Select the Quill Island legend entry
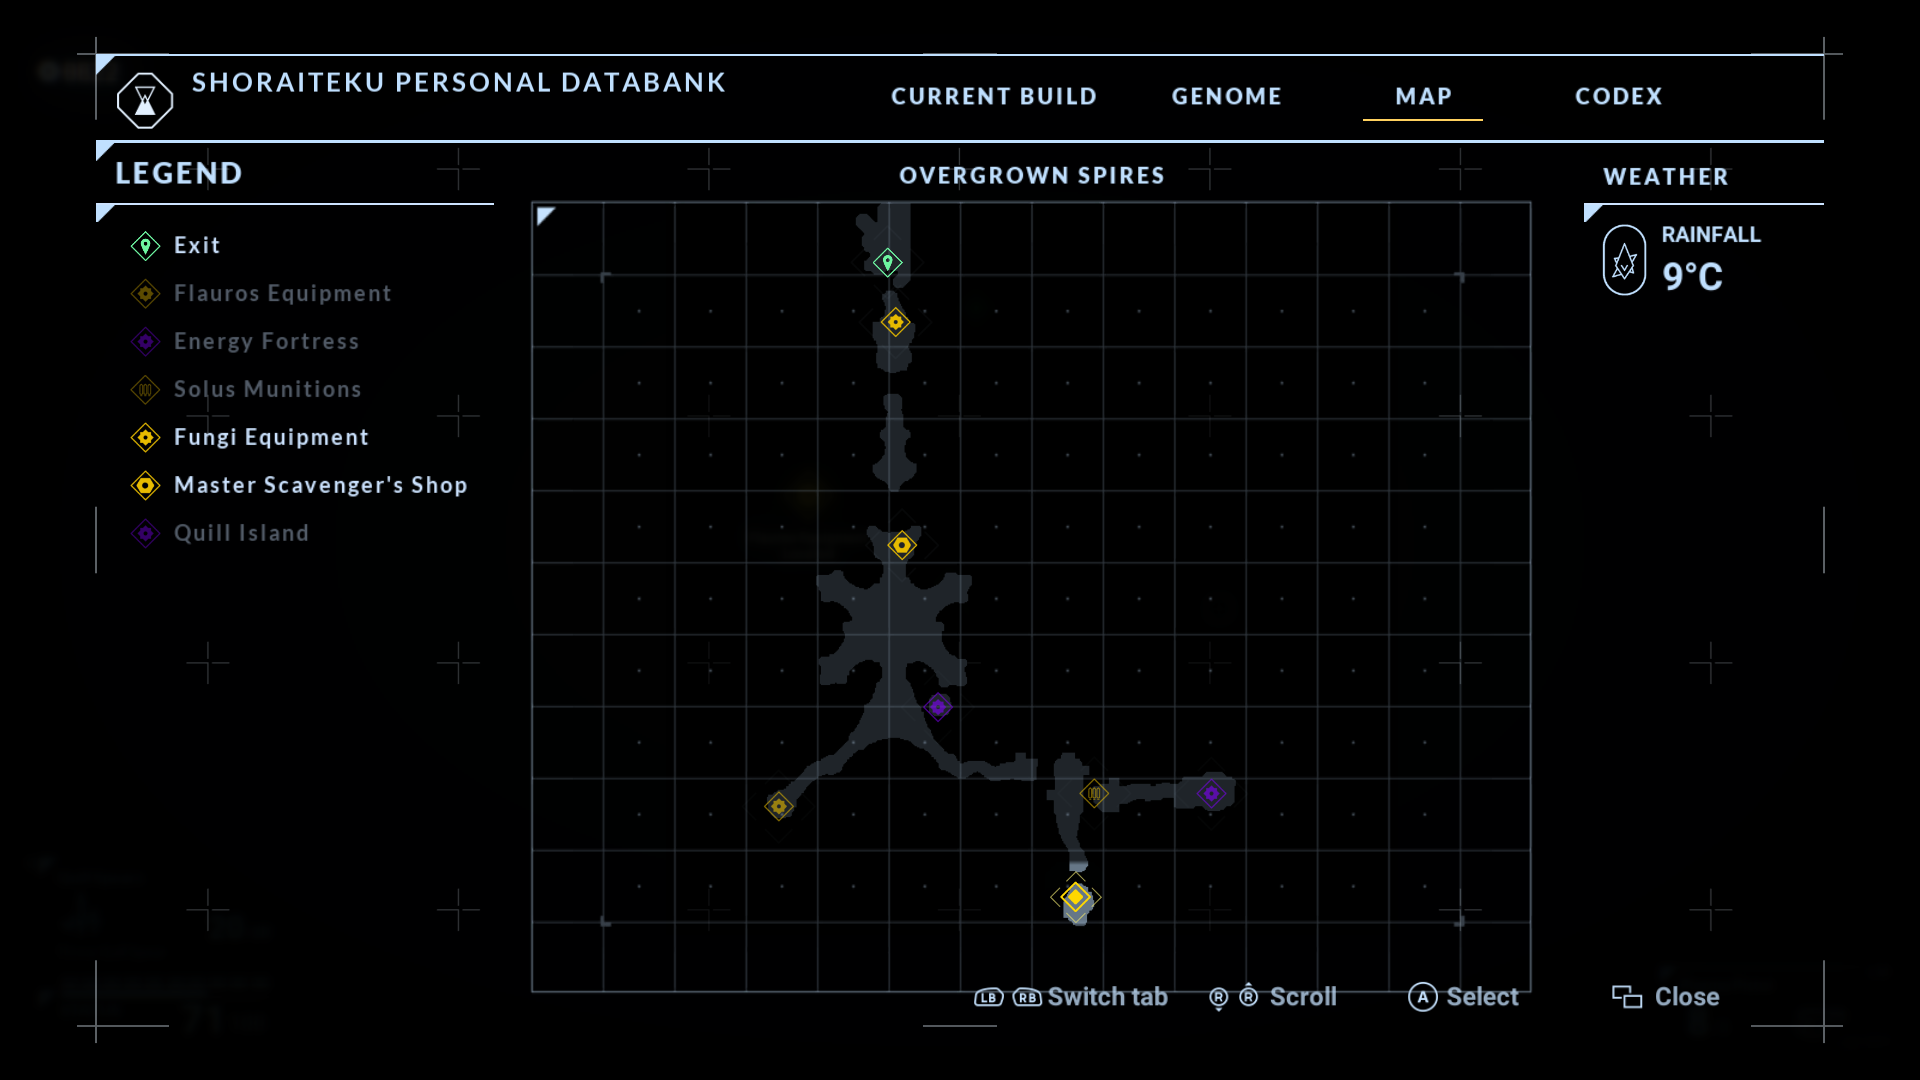Viewport: 1920px width, 1080px height. coord(220,533)
